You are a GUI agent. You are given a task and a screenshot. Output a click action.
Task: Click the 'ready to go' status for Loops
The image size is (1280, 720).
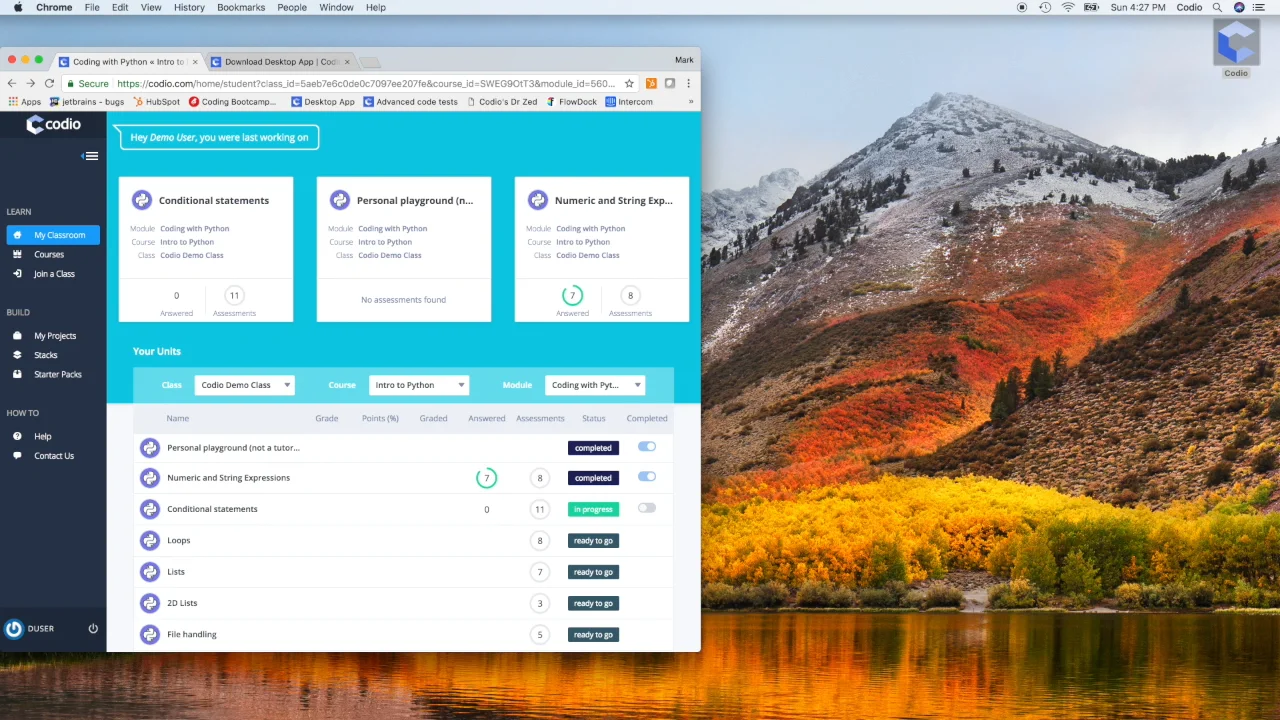[x=593, y=541]
